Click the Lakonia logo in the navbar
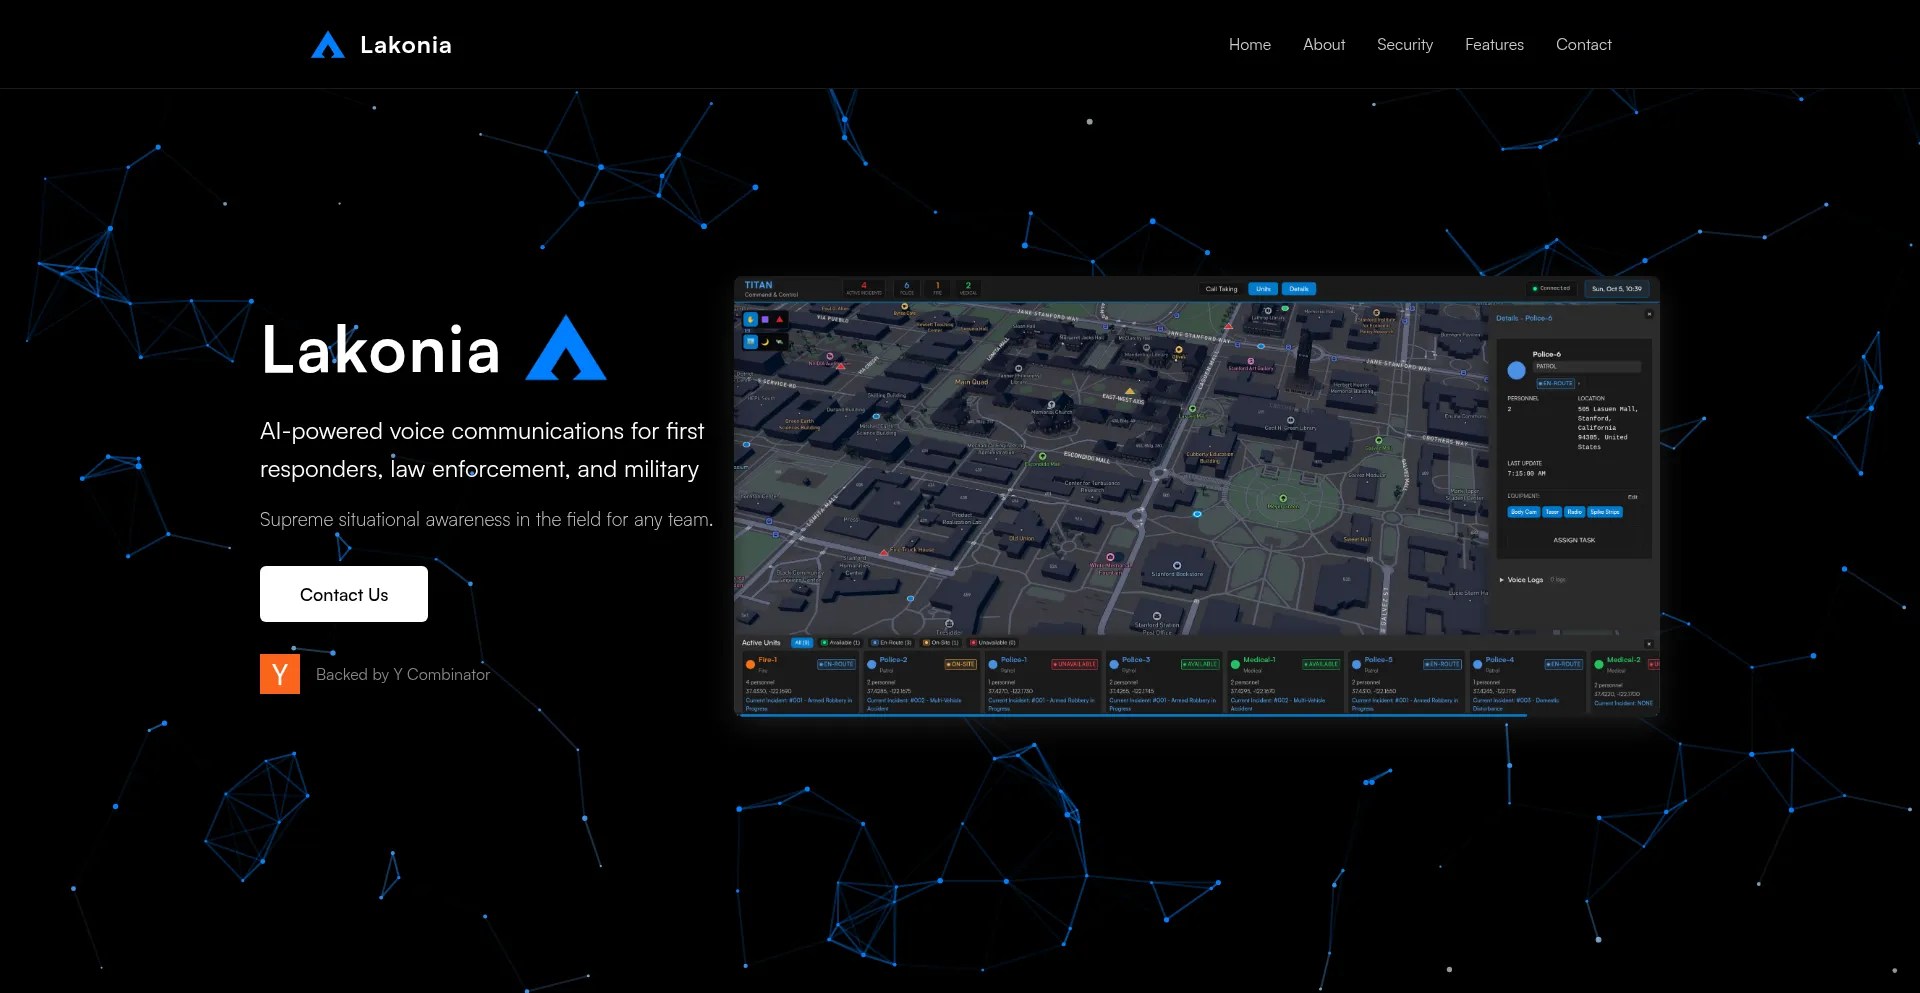This screenshot has height=993, width=1920. click(381, 45)
